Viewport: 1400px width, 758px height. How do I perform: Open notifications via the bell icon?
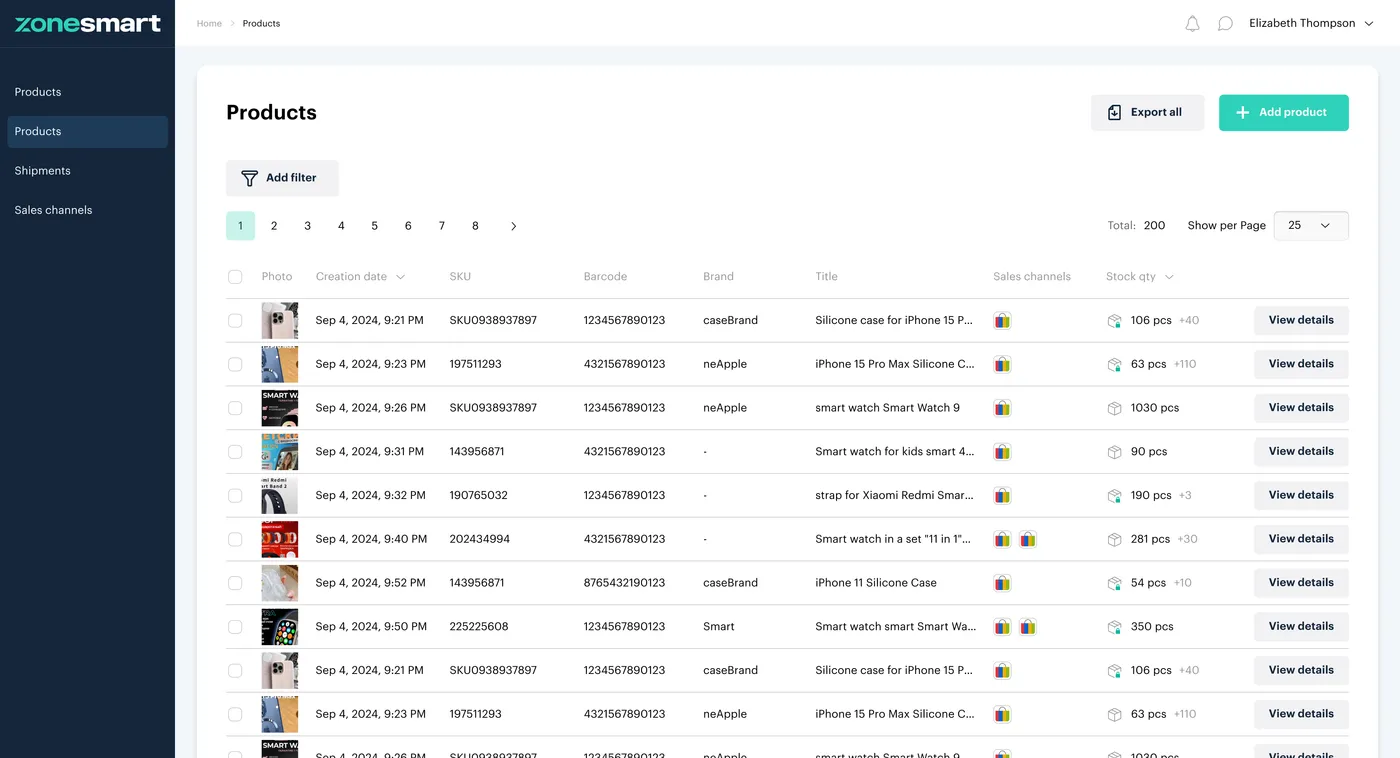1192,22
